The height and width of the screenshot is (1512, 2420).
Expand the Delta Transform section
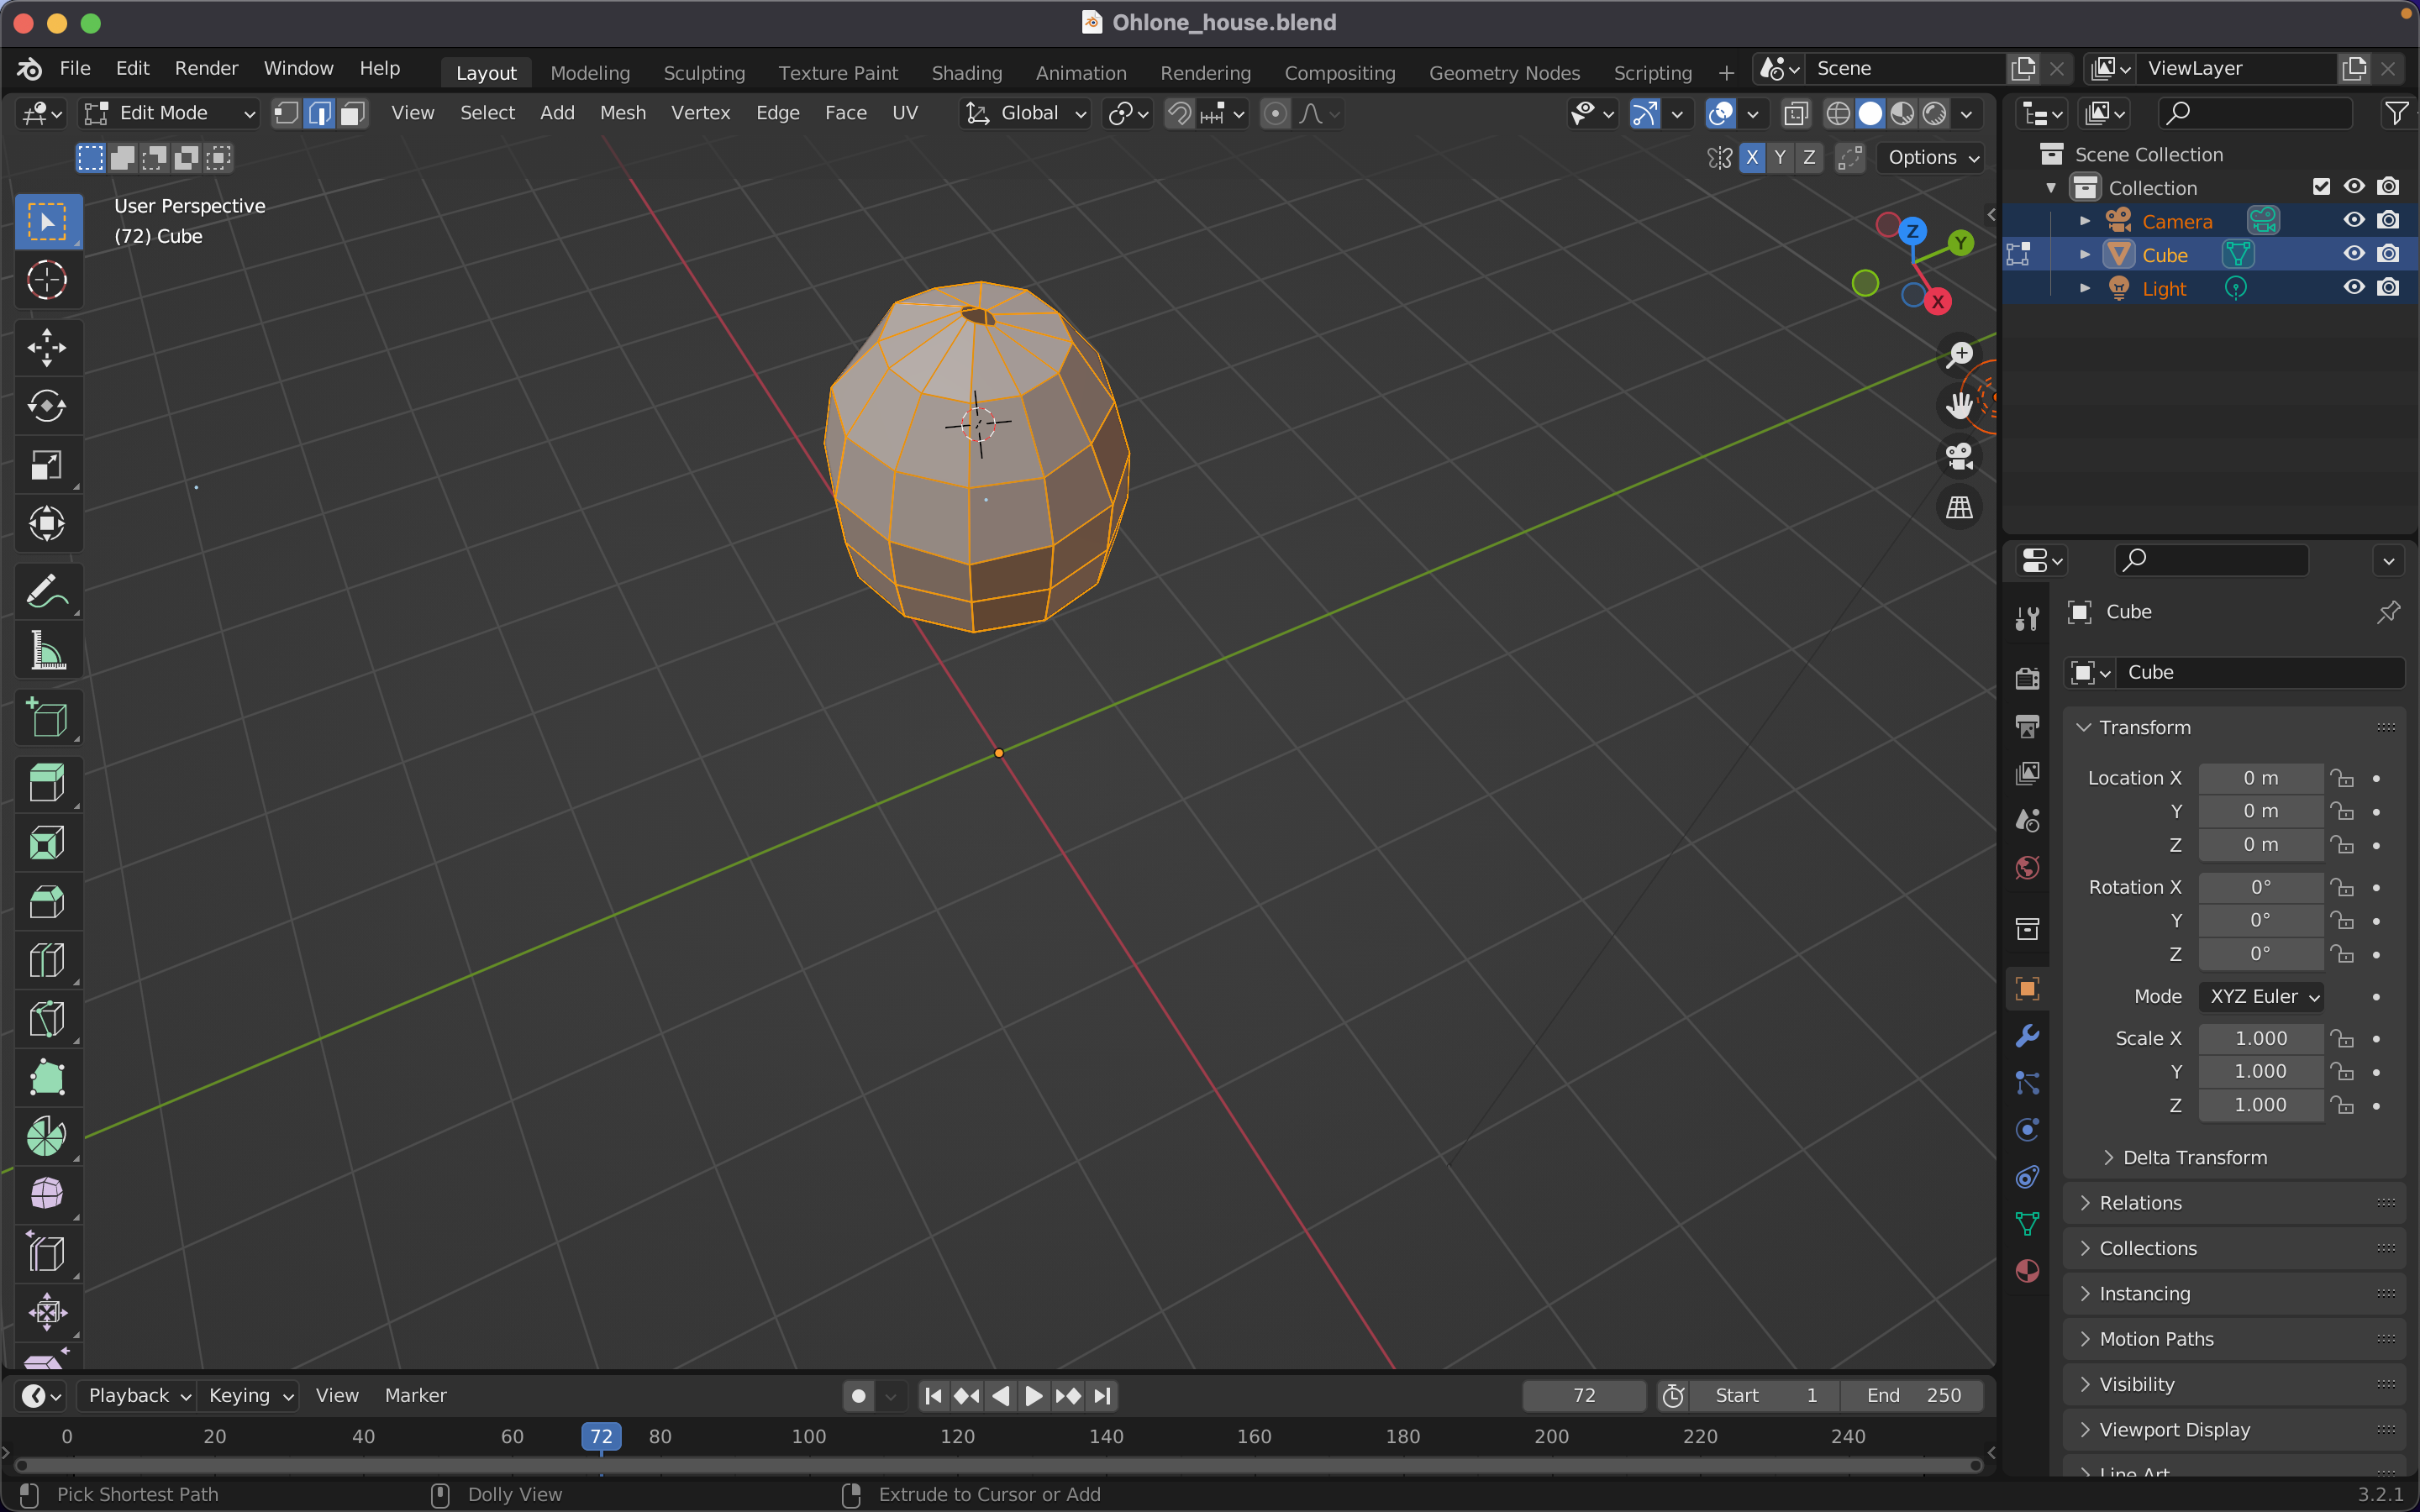tap(2194, 1157)
